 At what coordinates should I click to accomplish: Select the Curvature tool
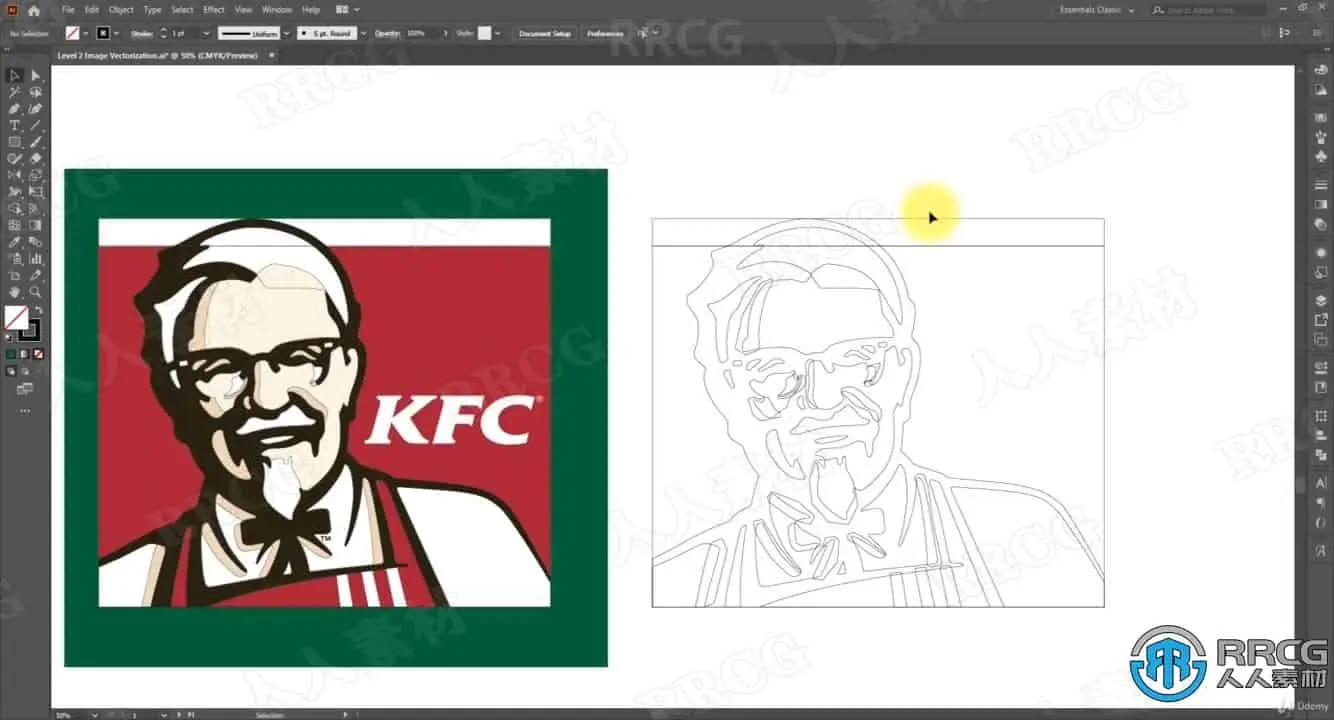pos(36,109)
